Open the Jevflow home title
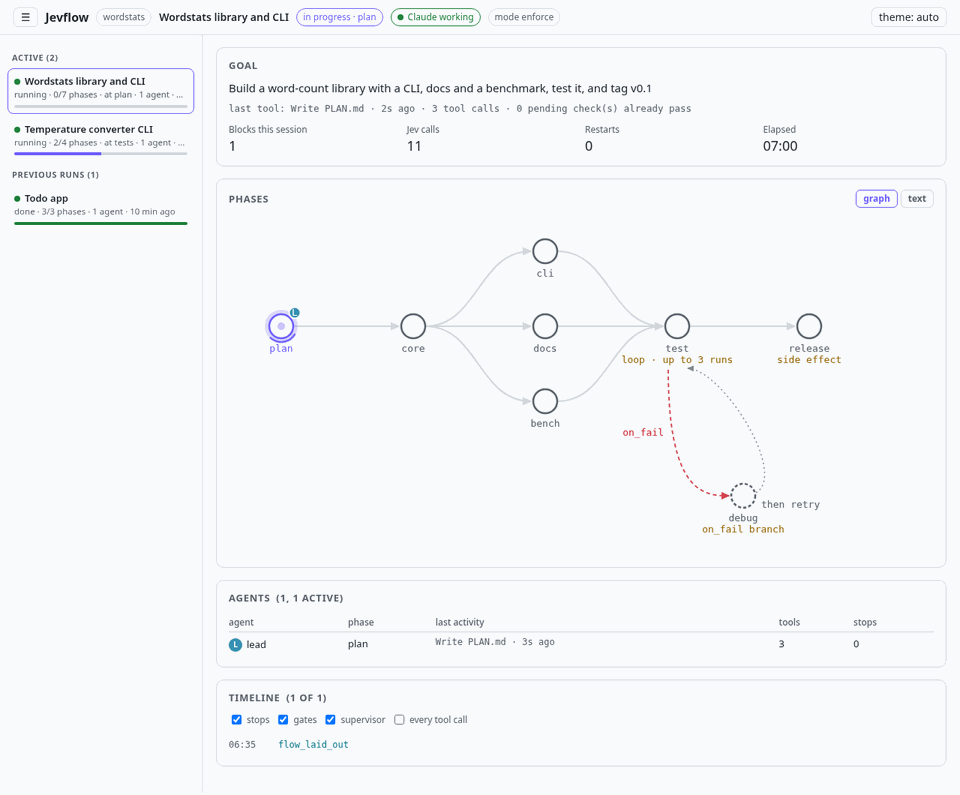This screenshot has height=795, width=960. pos(67,17)
